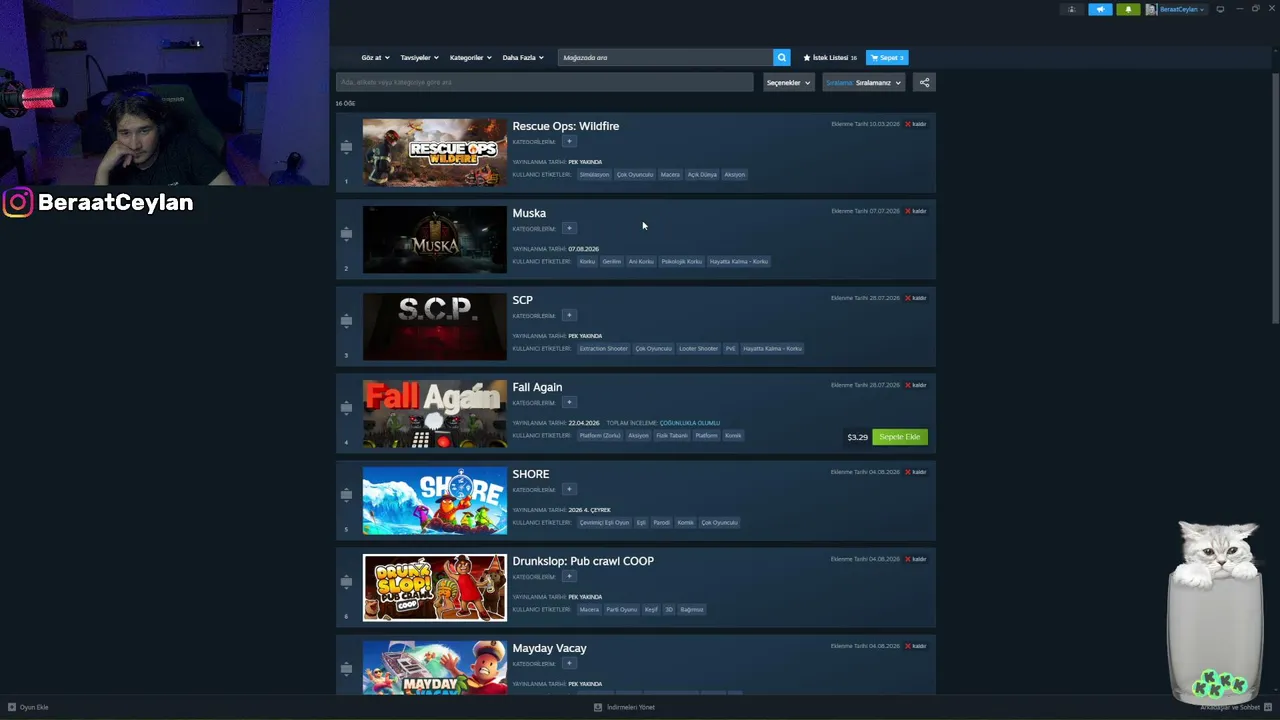Image resolution: width=1280 pixels, height=720 pixels.
Task: Click the Oyun Ekle plus icon
Action: coord(12,707)
